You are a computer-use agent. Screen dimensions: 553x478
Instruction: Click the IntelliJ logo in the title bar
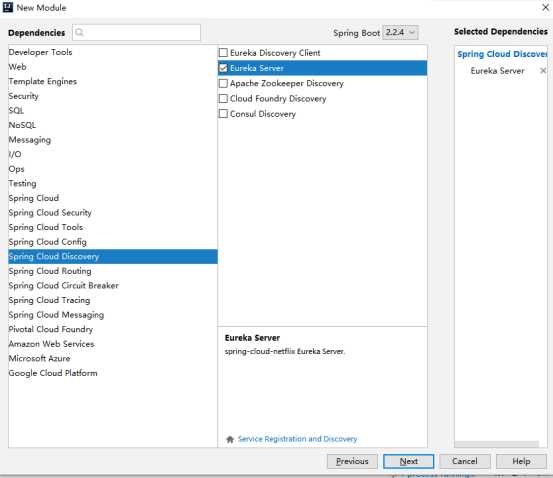(x=7, y=7)
